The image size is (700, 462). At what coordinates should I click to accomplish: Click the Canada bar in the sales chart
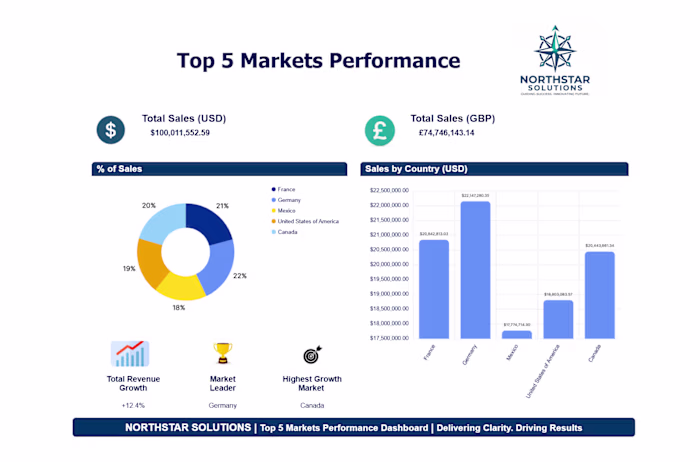(600, 295)
